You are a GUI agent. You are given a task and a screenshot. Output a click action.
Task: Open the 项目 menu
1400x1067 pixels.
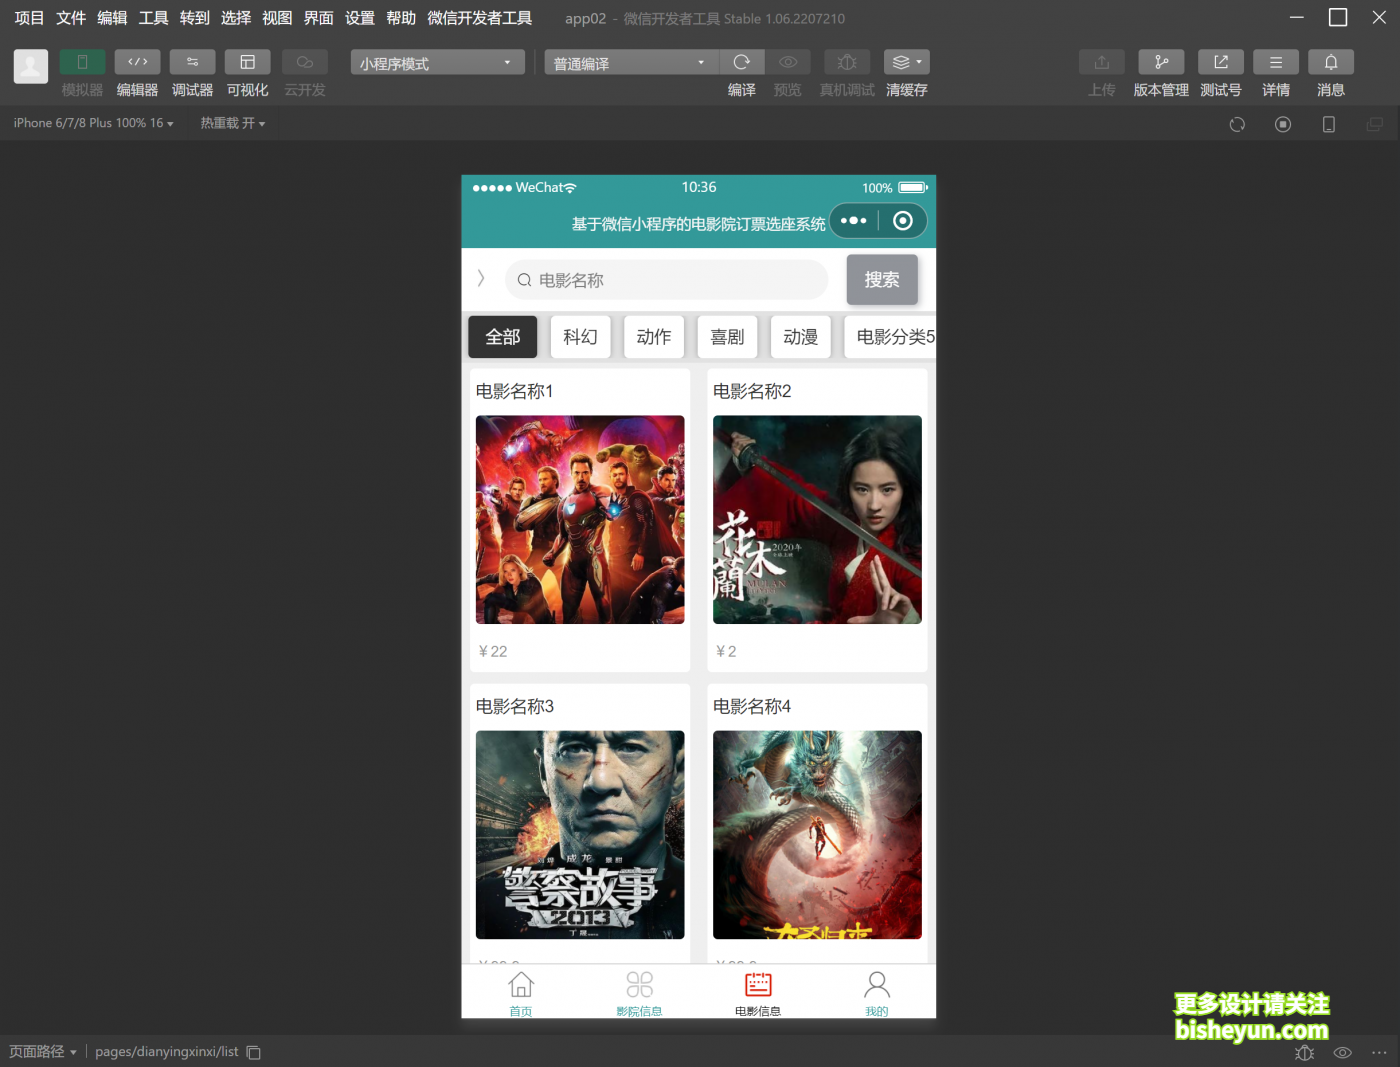tap(29, 18)
